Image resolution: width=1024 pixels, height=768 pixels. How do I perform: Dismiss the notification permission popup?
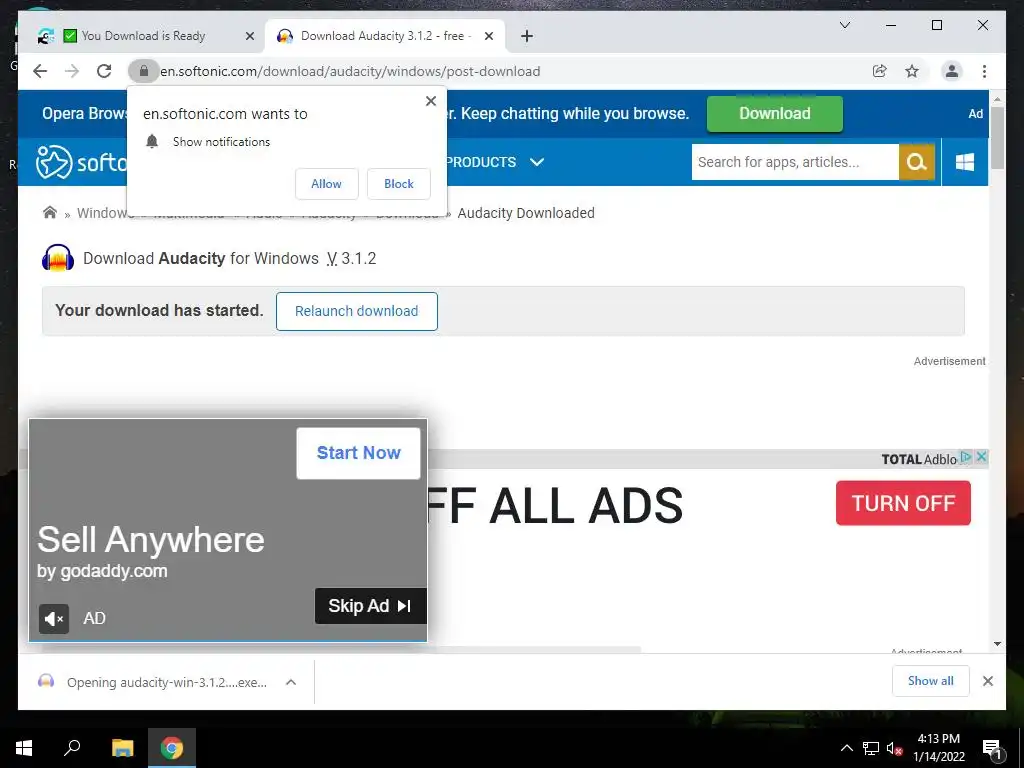pos(431,101)
